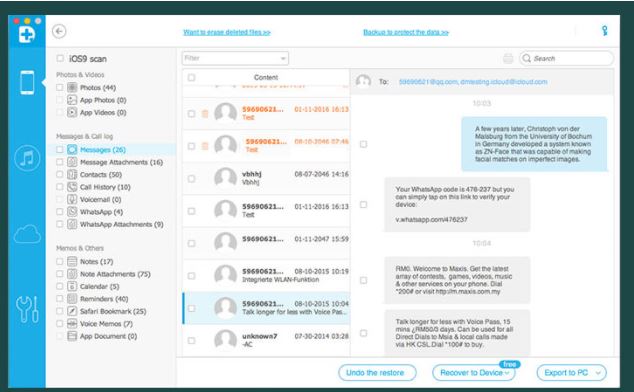This screenshot has width=634, height=392.
Task: Click the Safari Bookmark icon
Action: 72,311
